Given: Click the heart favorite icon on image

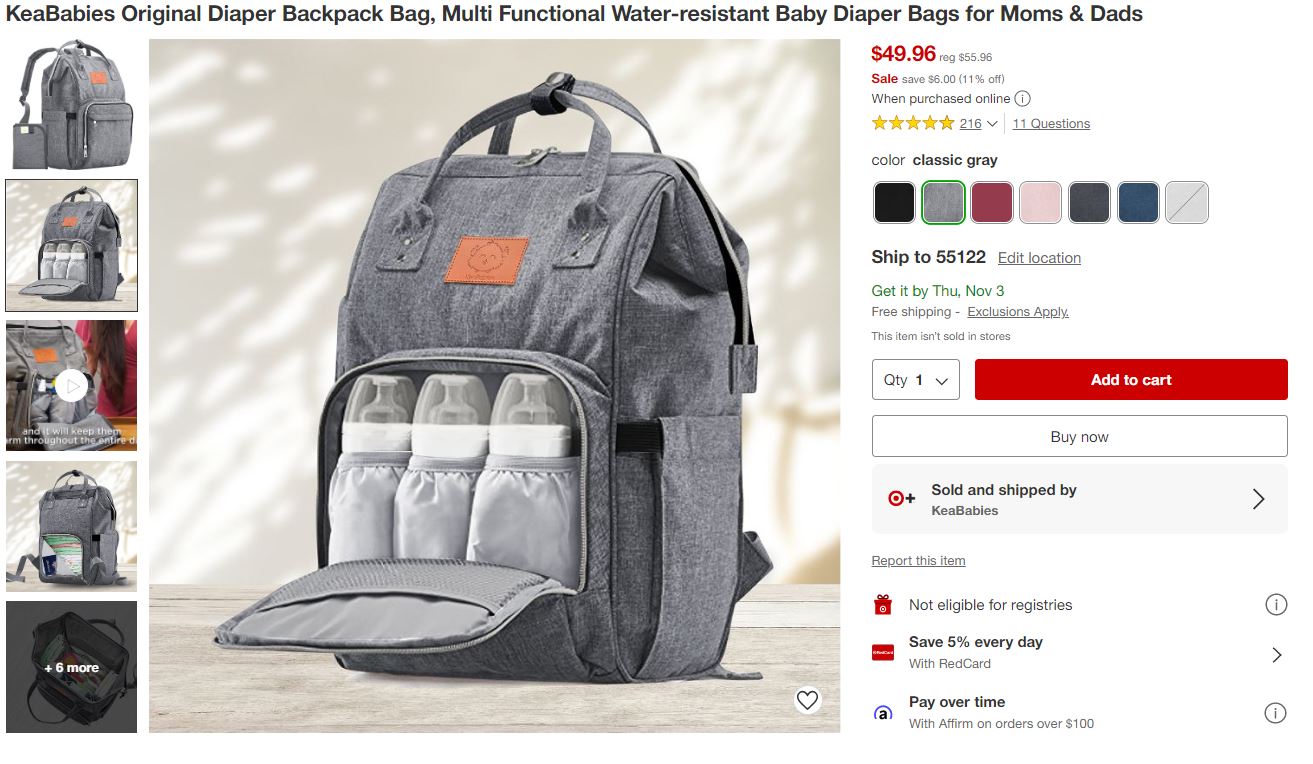Looking at the screenshot, I should 807,700.
